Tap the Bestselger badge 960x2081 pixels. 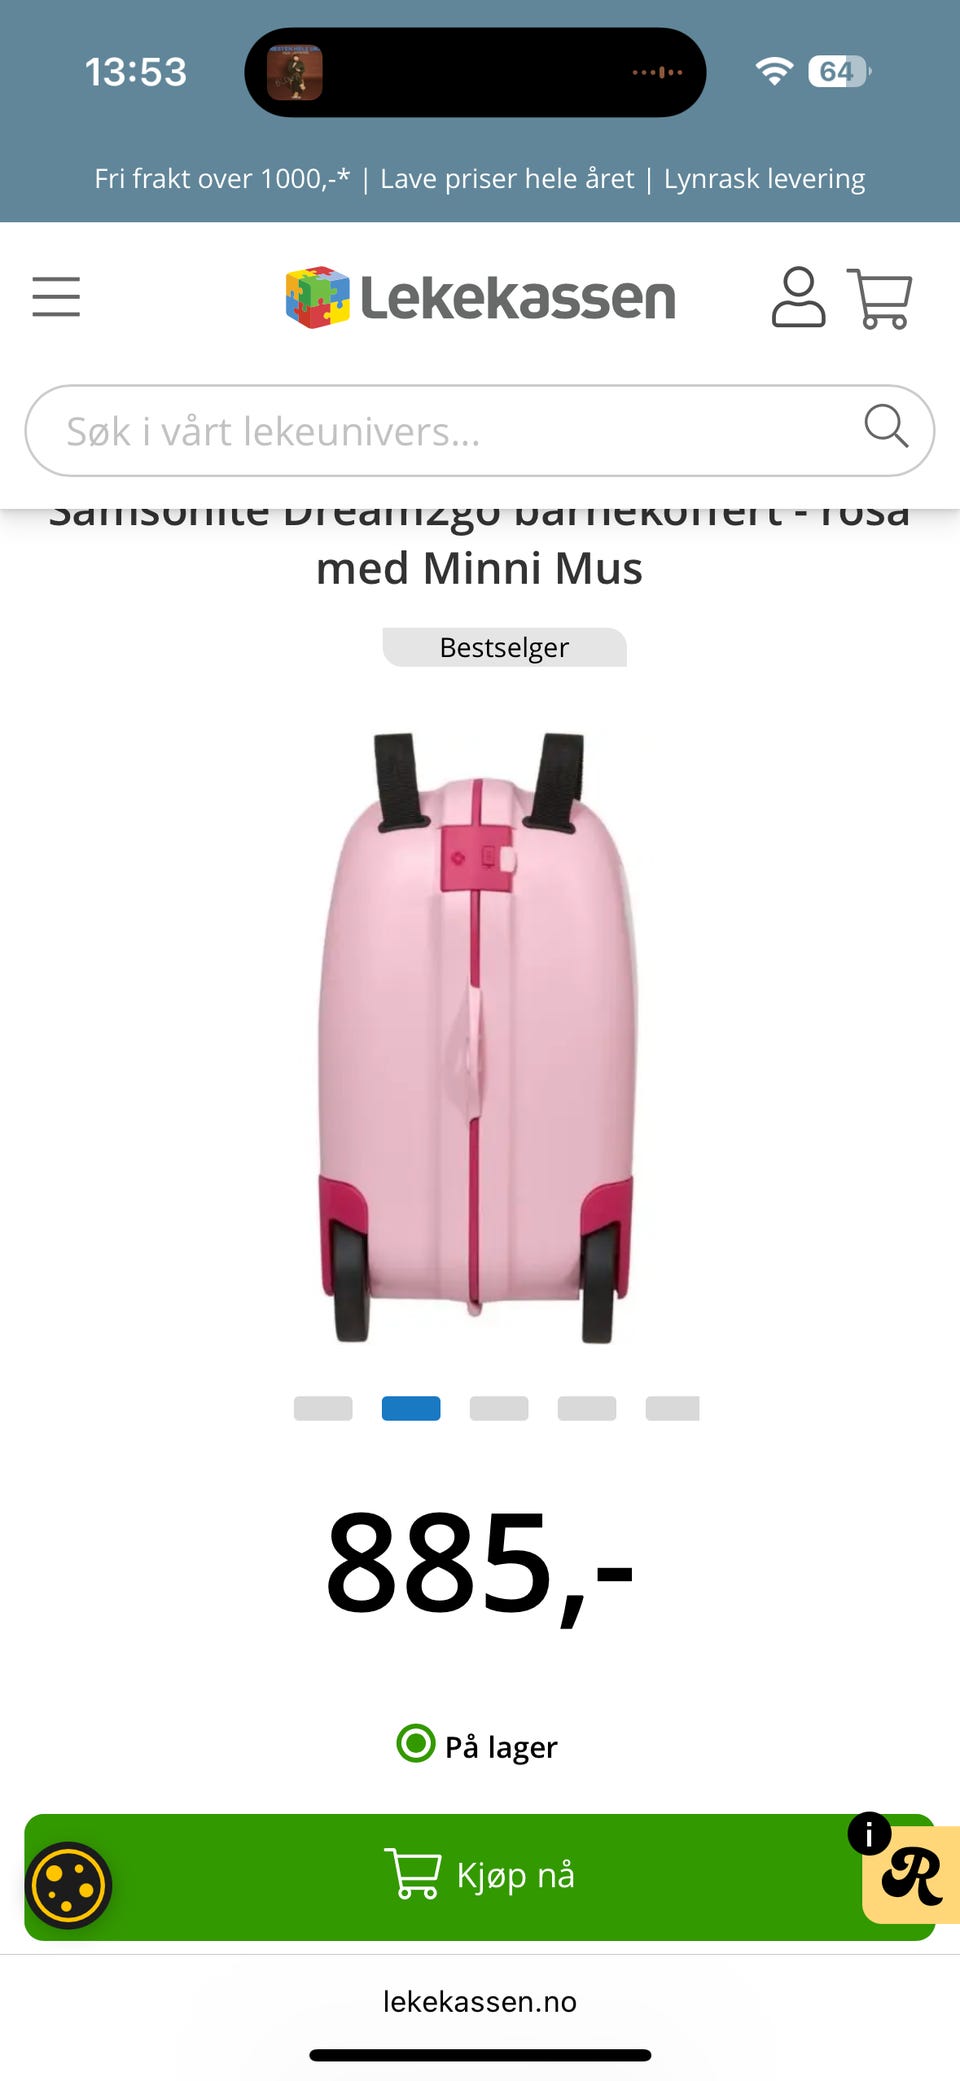(505, 647)
